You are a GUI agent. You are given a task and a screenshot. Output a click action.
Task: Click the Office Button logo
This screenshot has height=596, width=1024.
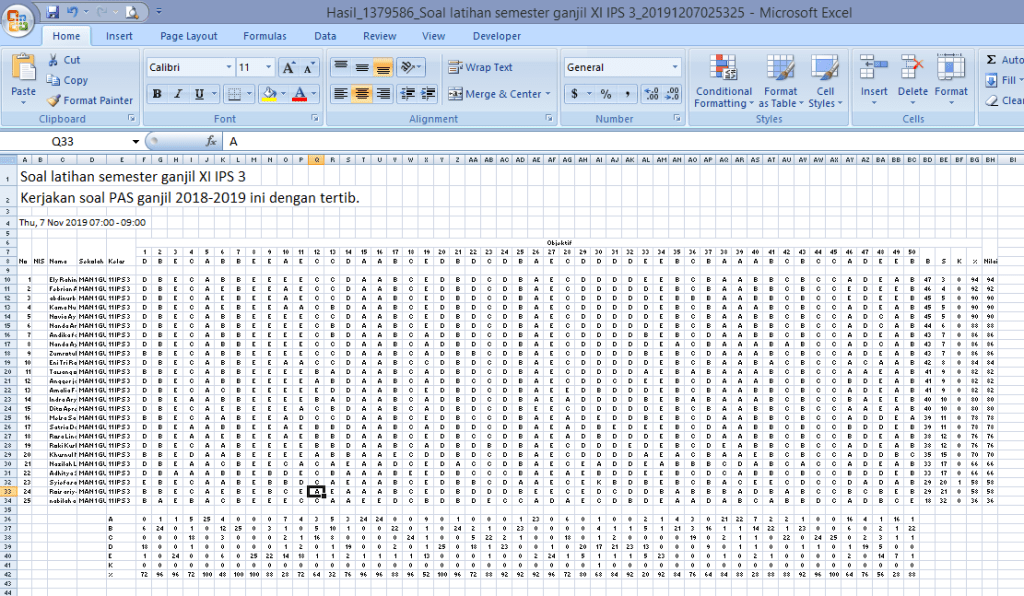[18, 18]
